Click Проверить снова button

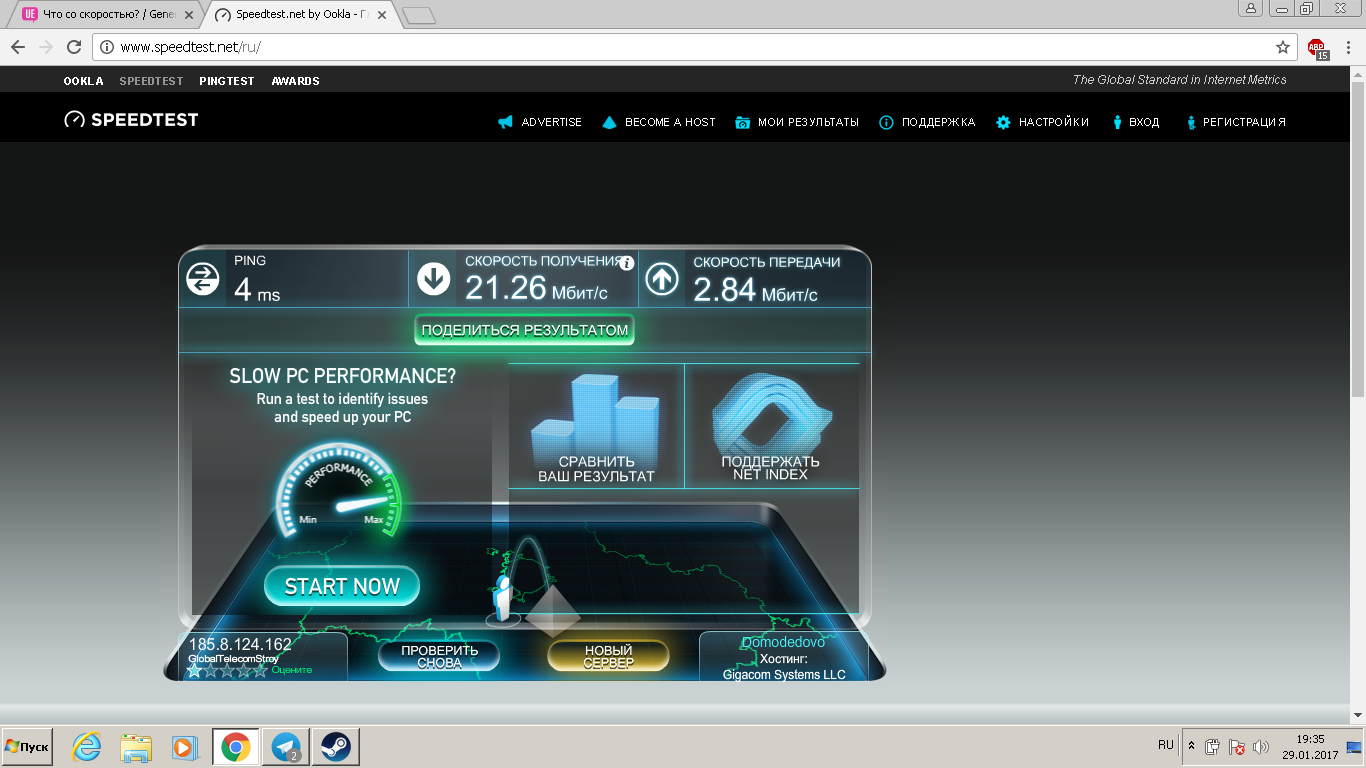pyautogui.click(x=439, y=656)
